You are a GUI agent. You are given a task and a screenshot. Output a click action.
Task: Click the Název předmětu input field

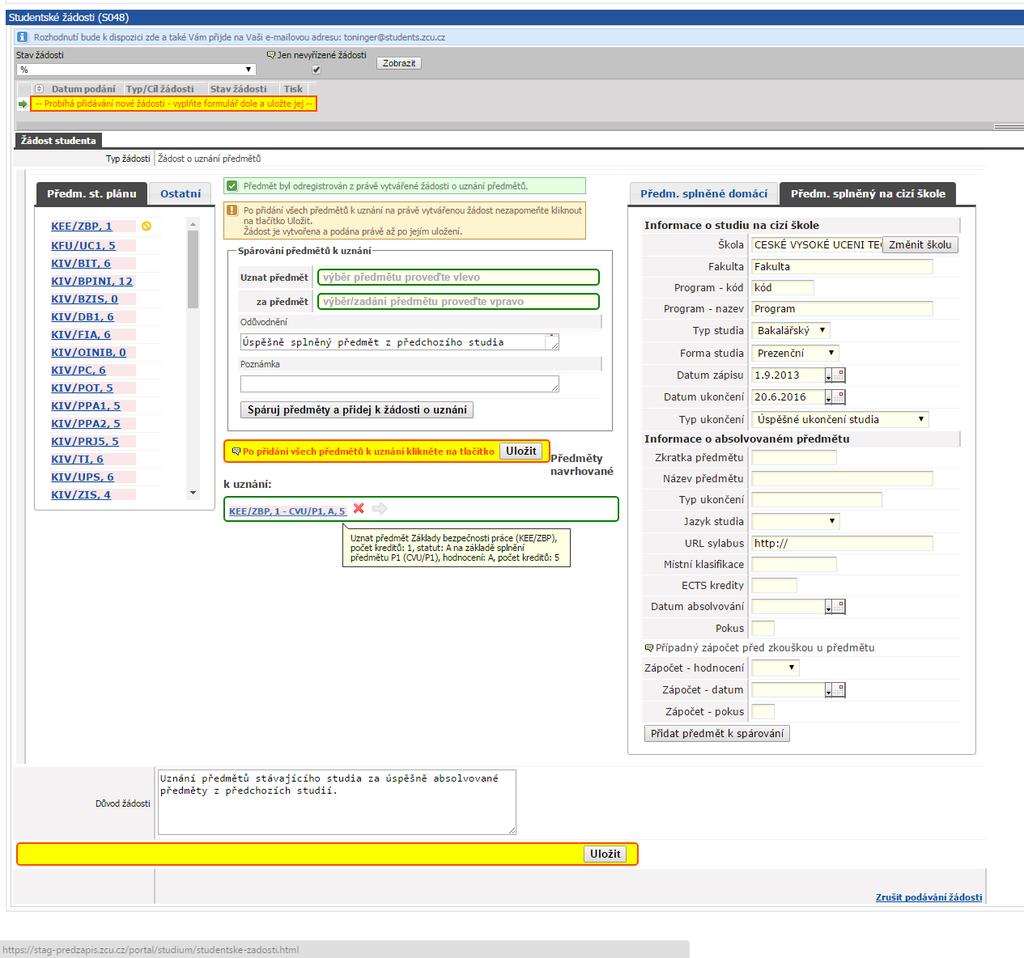[x=842, y=479]
